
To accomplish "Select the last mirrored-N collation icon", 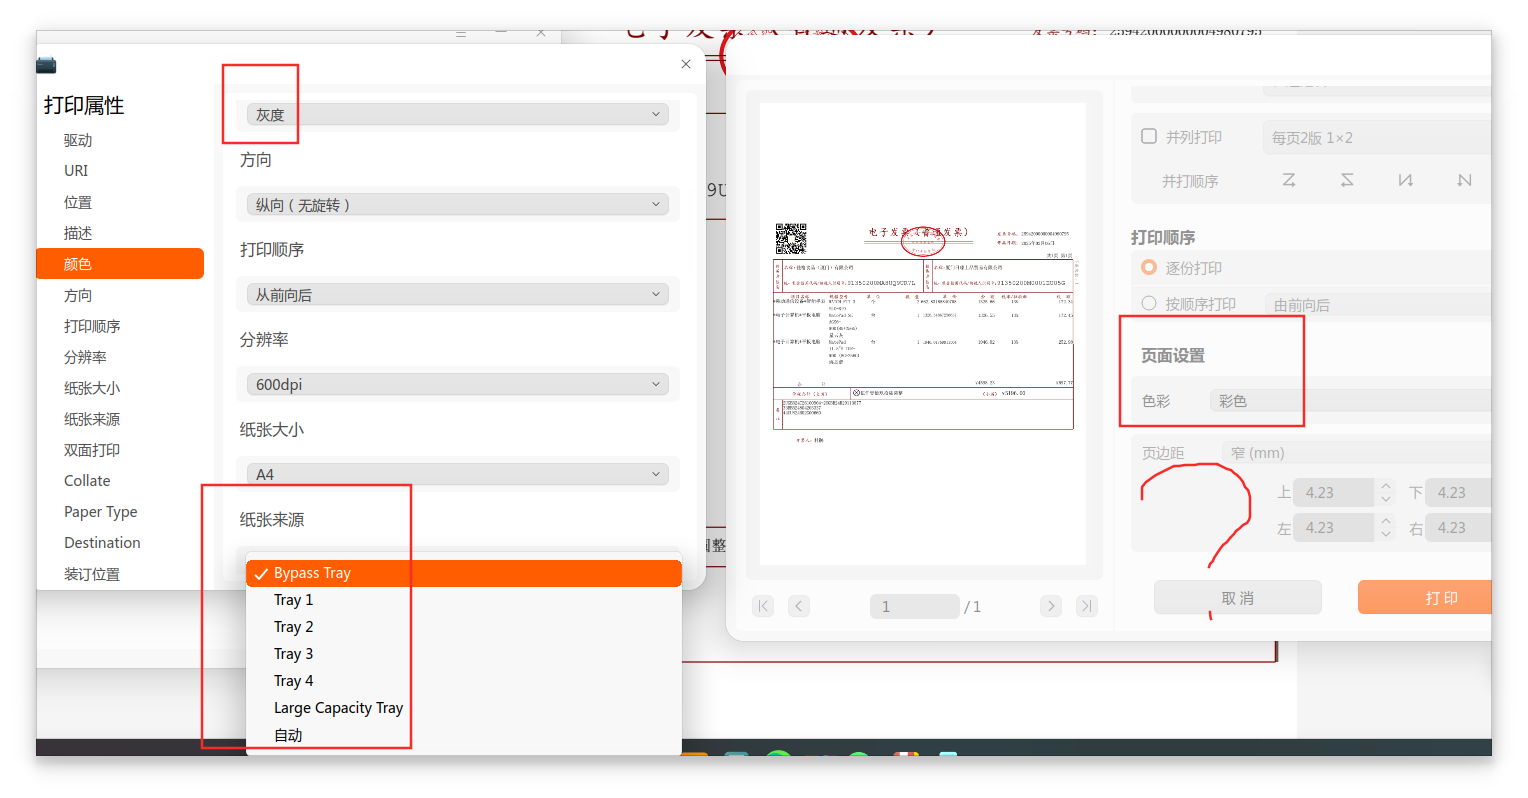I will pyautogui.click(x=1464, y=180).
